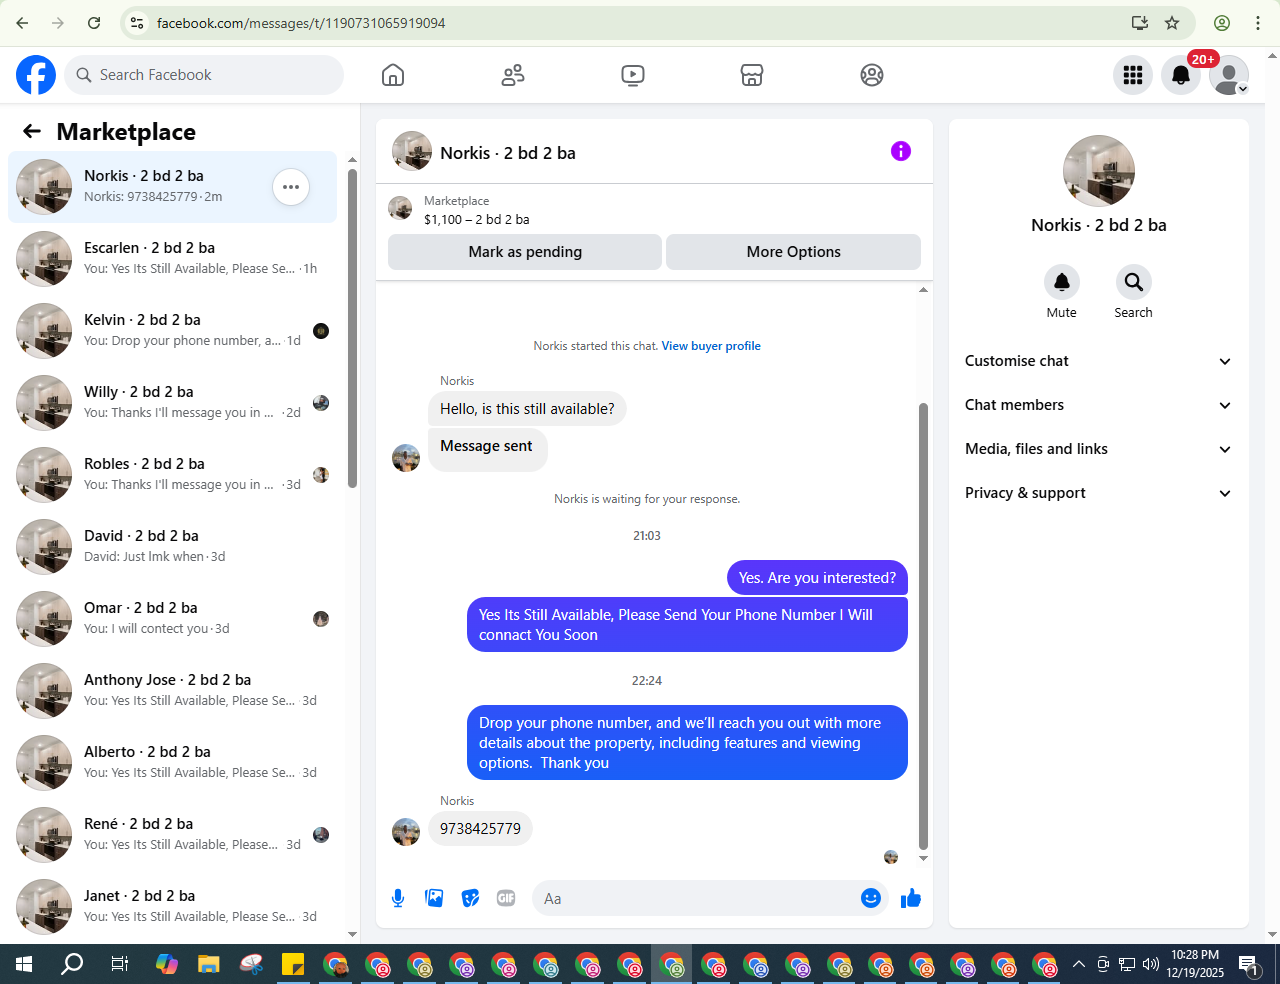This screenshot has width=1280, height=984.
Task: Open the David conversation
Action: (172, 547)
